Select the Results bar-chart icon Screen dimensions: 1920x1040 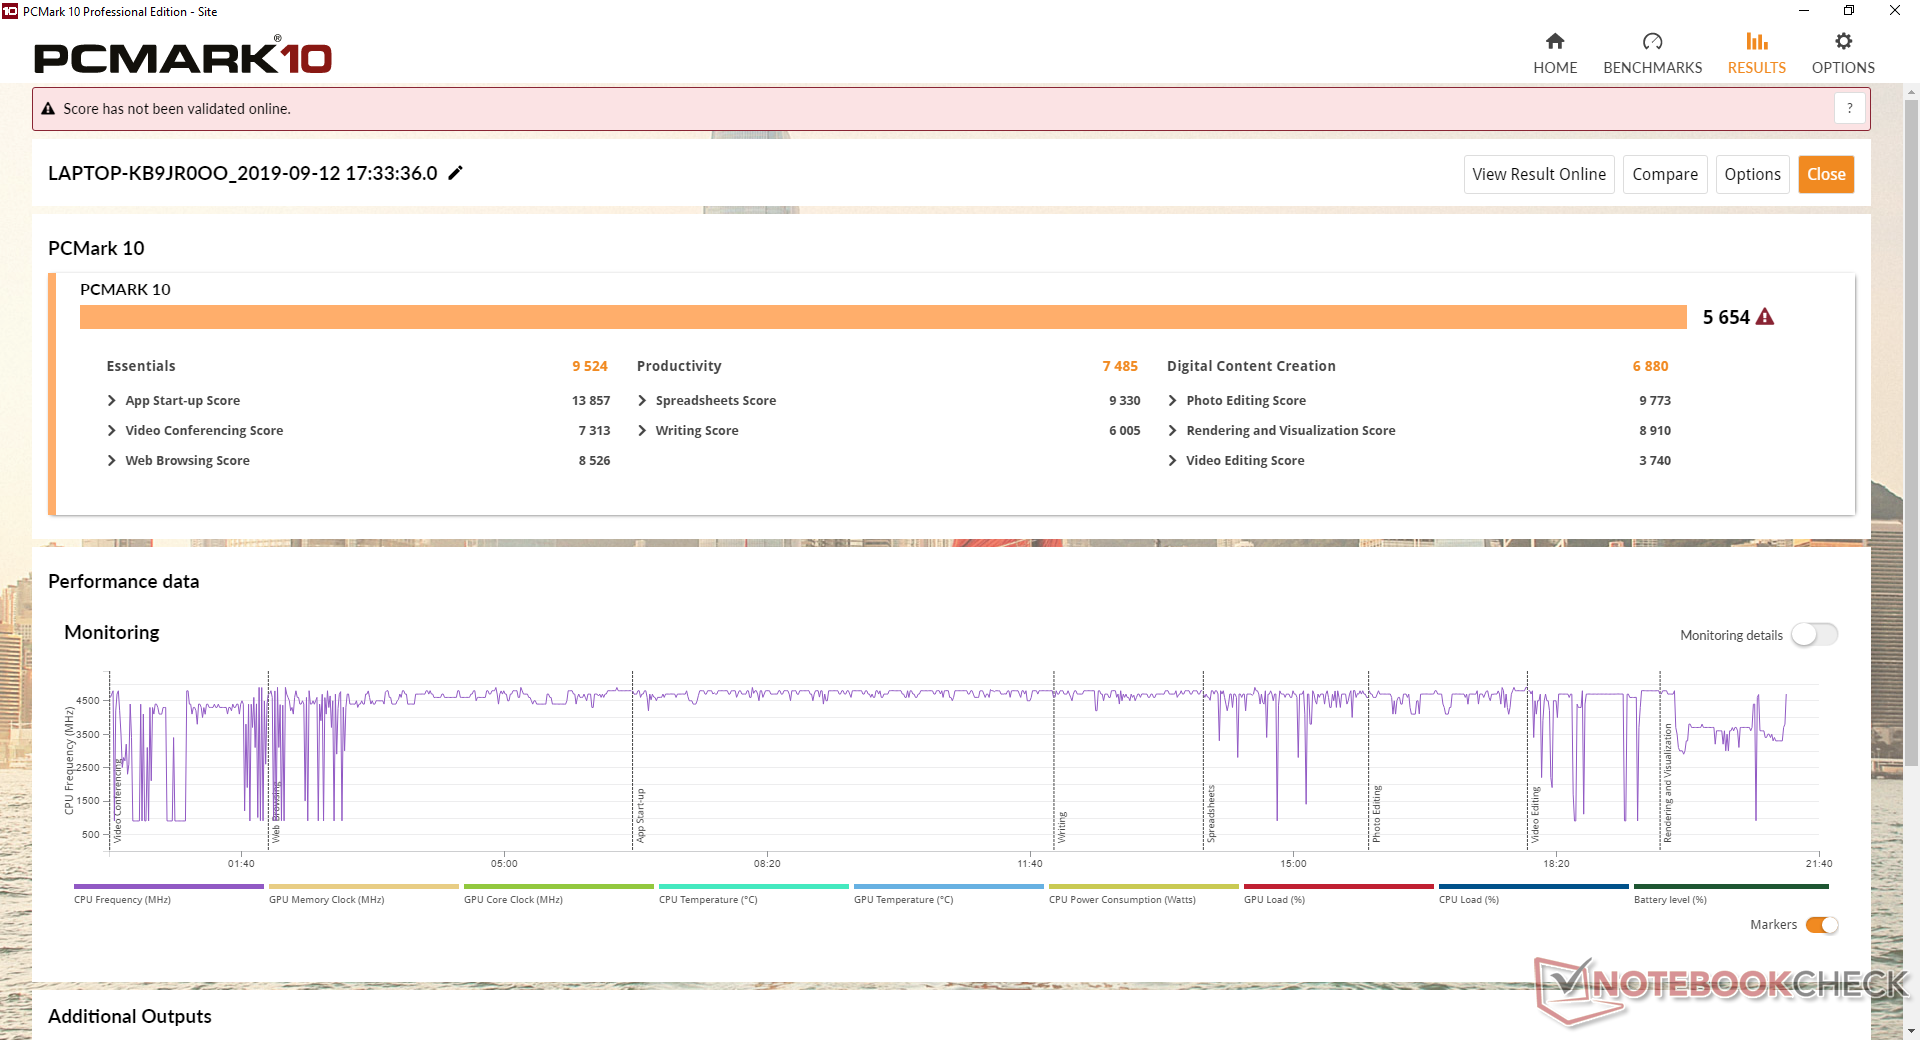pyautogui.click(x=1756, y=41)
